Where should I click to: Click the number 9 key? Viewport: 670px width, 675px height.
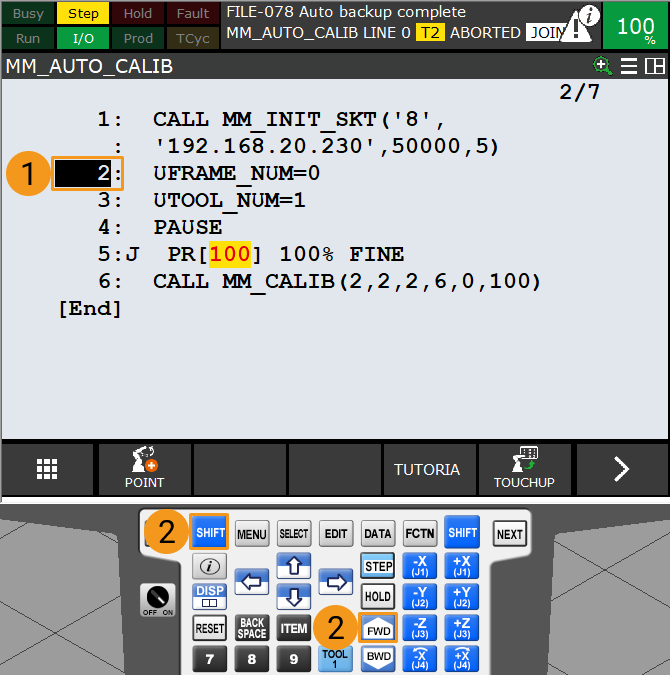[294, 659]
